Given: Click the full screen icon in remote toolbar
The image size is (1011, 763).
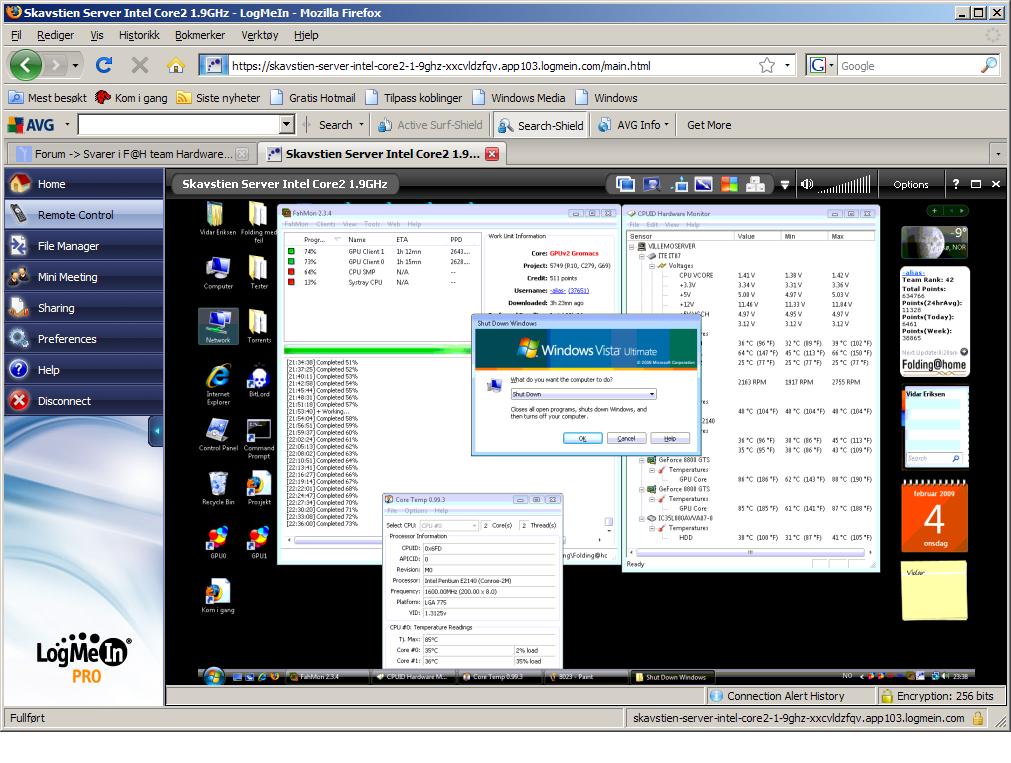Looking at the screenshot, I should point(703,184).
